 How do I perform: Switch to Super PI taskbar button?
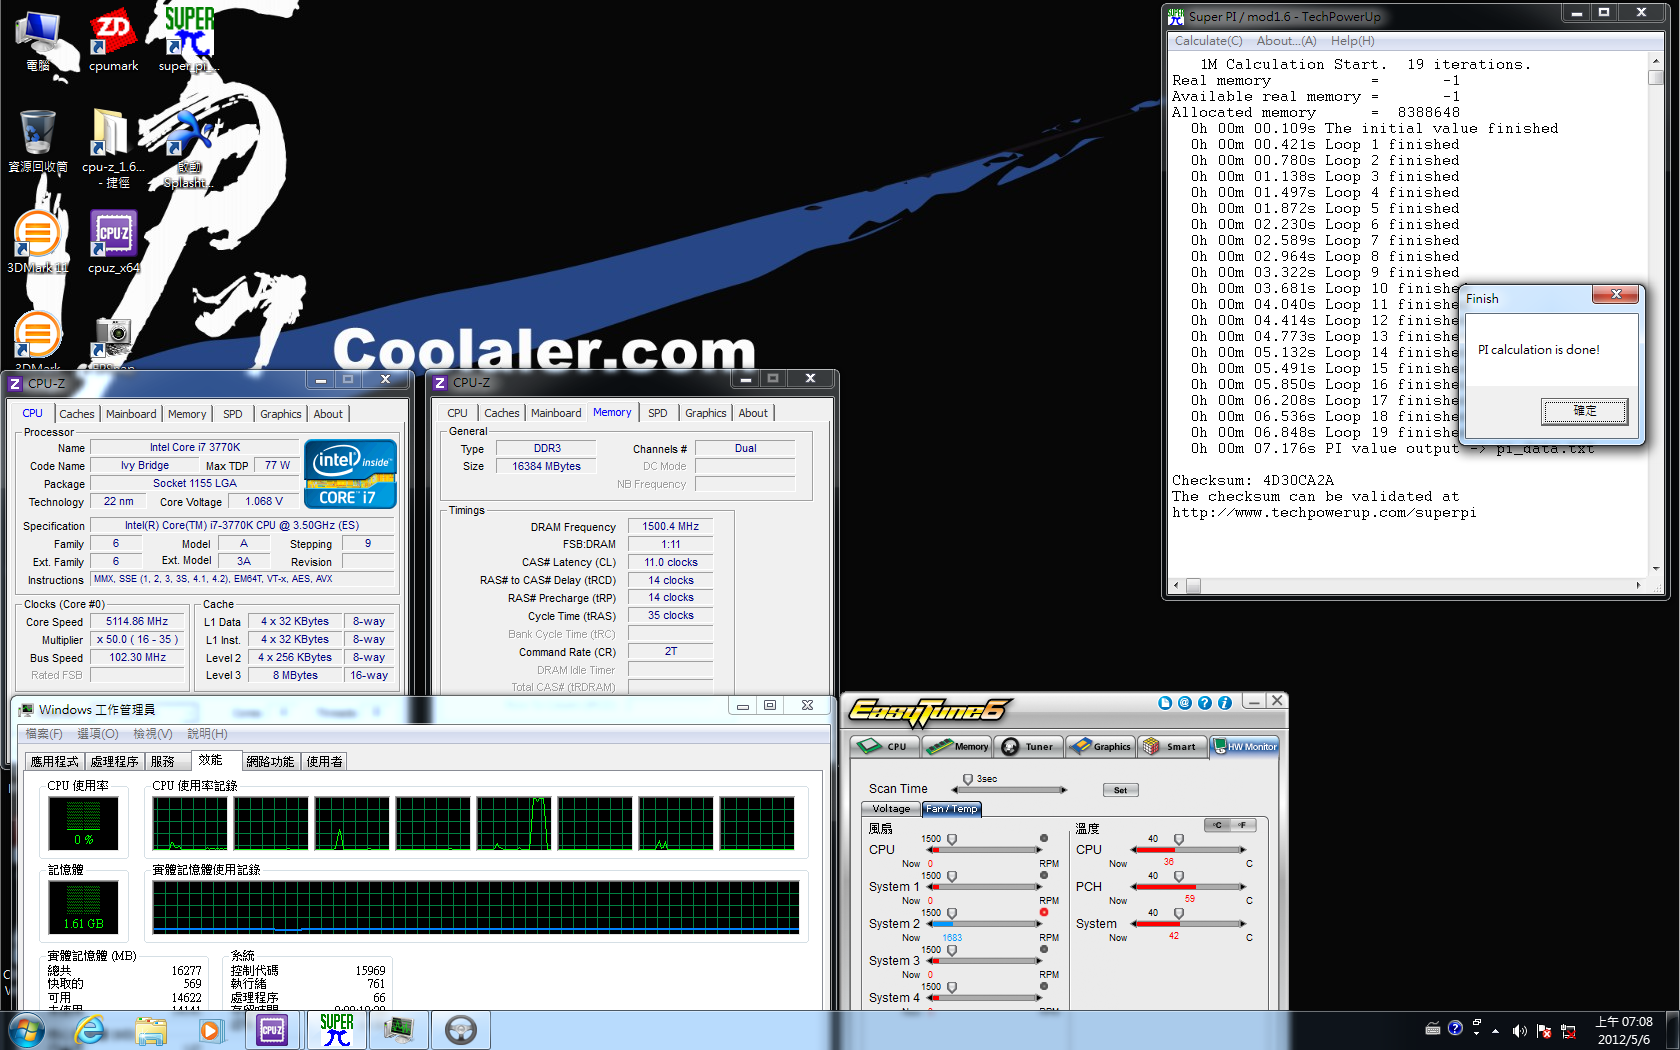[x=336, y=1030]
